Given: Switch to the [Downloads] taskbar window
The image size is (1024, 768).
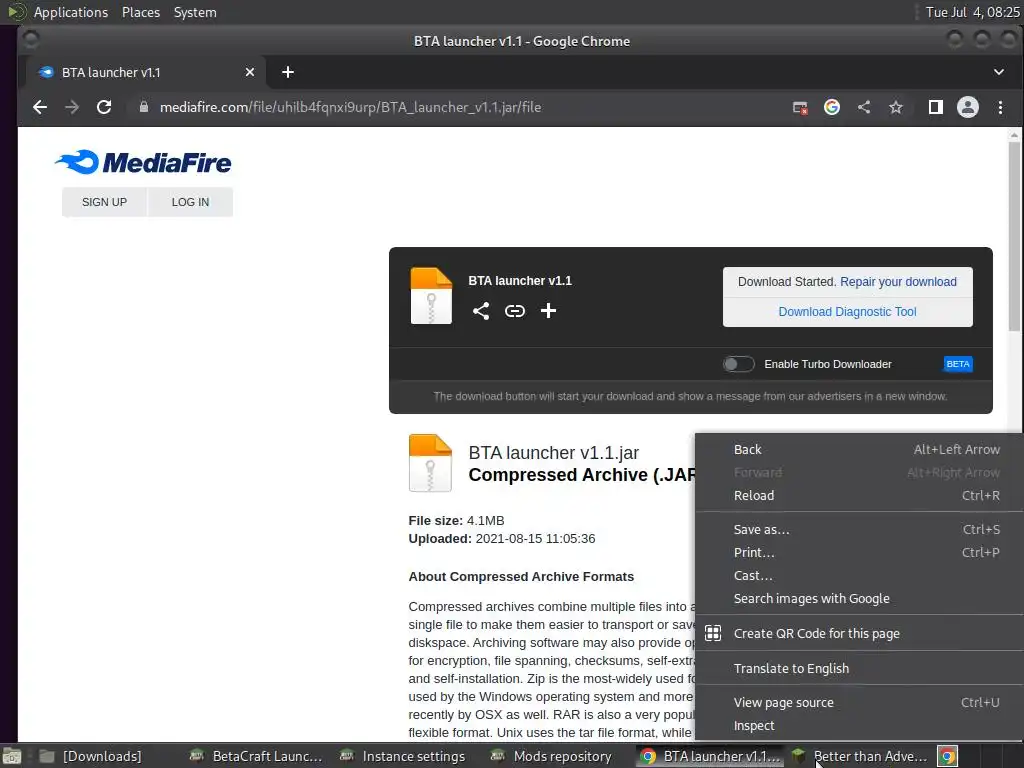Looking at the screenshot, I should (91, 756).
